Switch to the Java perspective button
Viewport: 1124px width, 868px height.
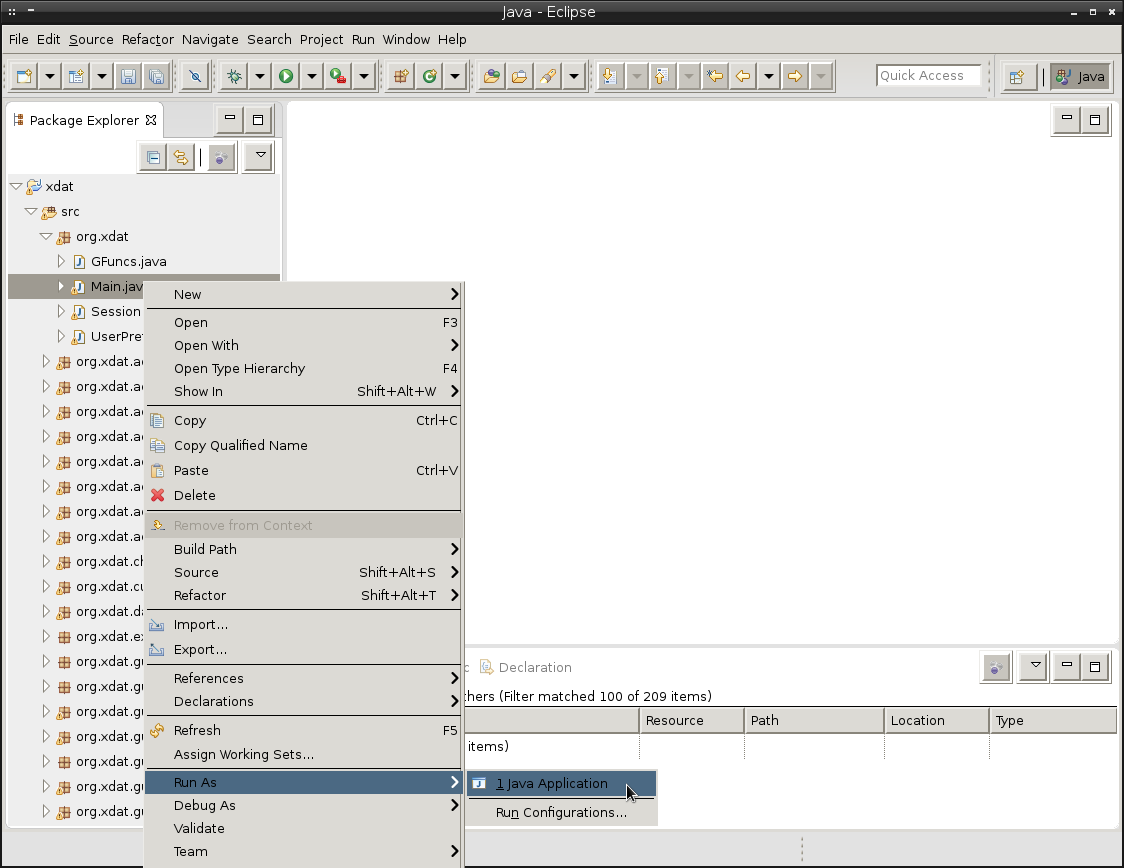[x=1081, y=77]
